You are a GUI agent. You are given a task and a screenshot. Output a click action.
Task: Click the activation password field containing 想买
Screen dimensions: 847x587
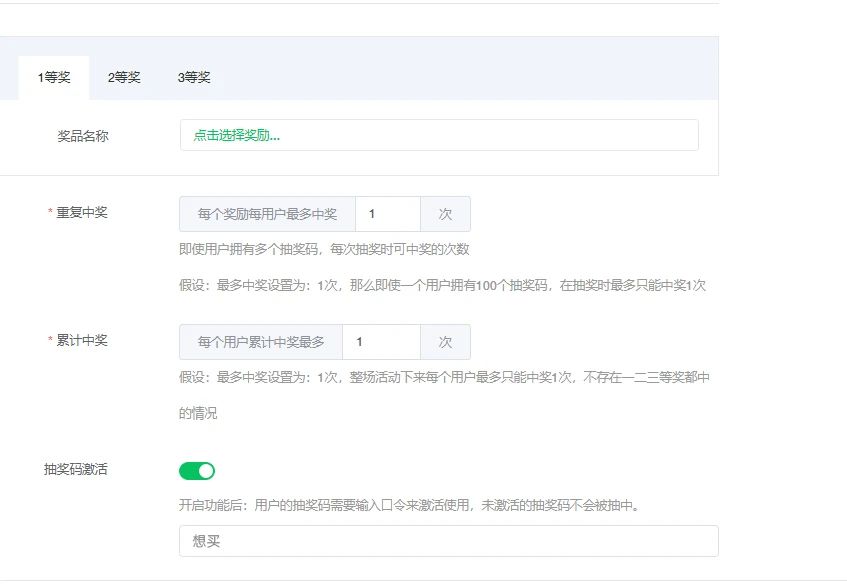click(448, 541)
